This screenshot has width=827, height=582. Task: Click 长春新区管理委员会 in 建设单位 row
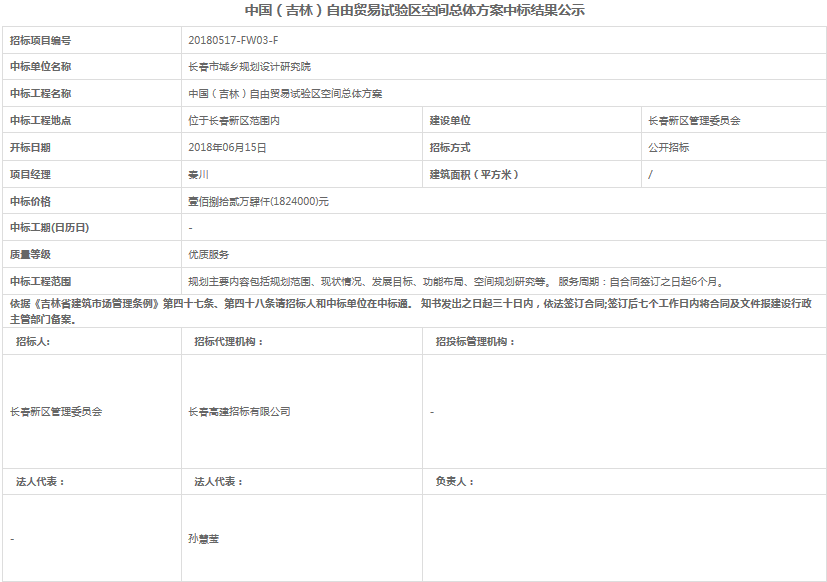[x=694, y=121]
